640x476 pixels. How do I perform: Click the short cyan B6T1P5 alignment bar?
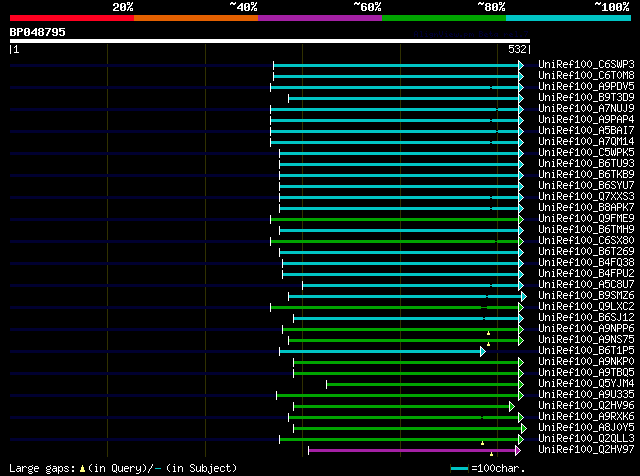pos(380,351)
